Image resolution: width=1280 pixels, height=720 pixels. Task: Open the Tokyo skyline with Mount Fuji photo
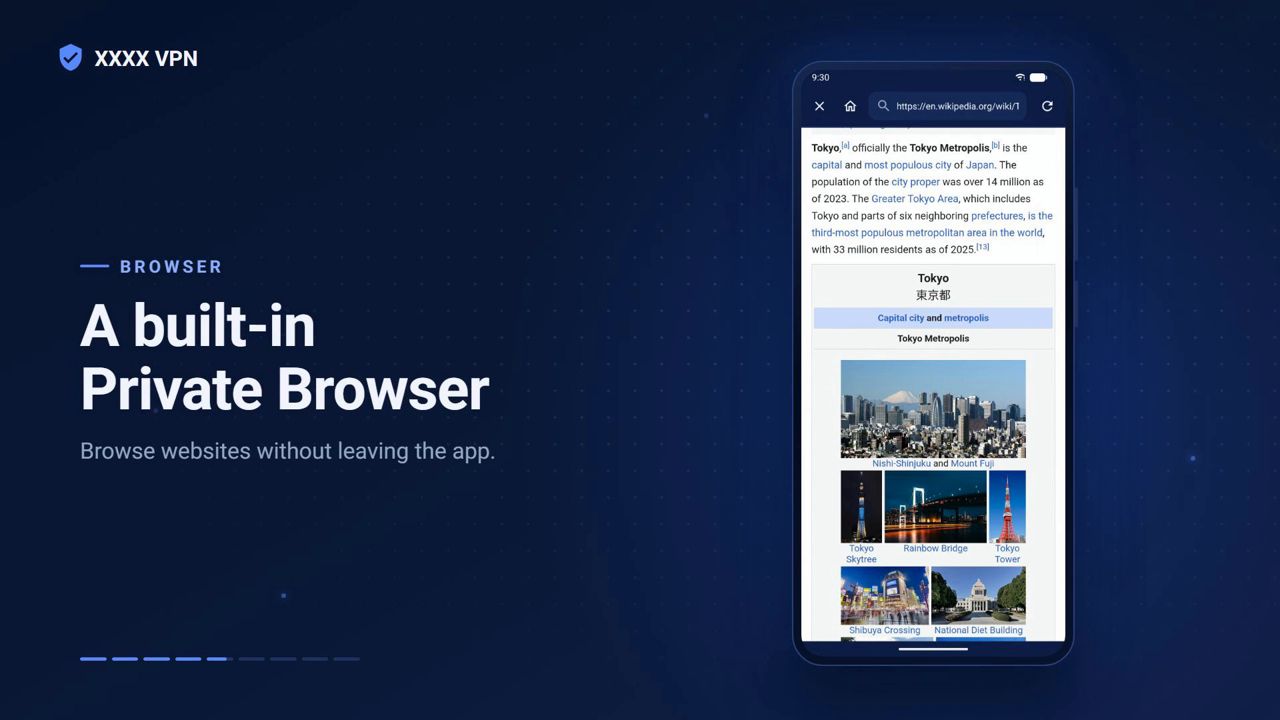[x=933, y=409]
